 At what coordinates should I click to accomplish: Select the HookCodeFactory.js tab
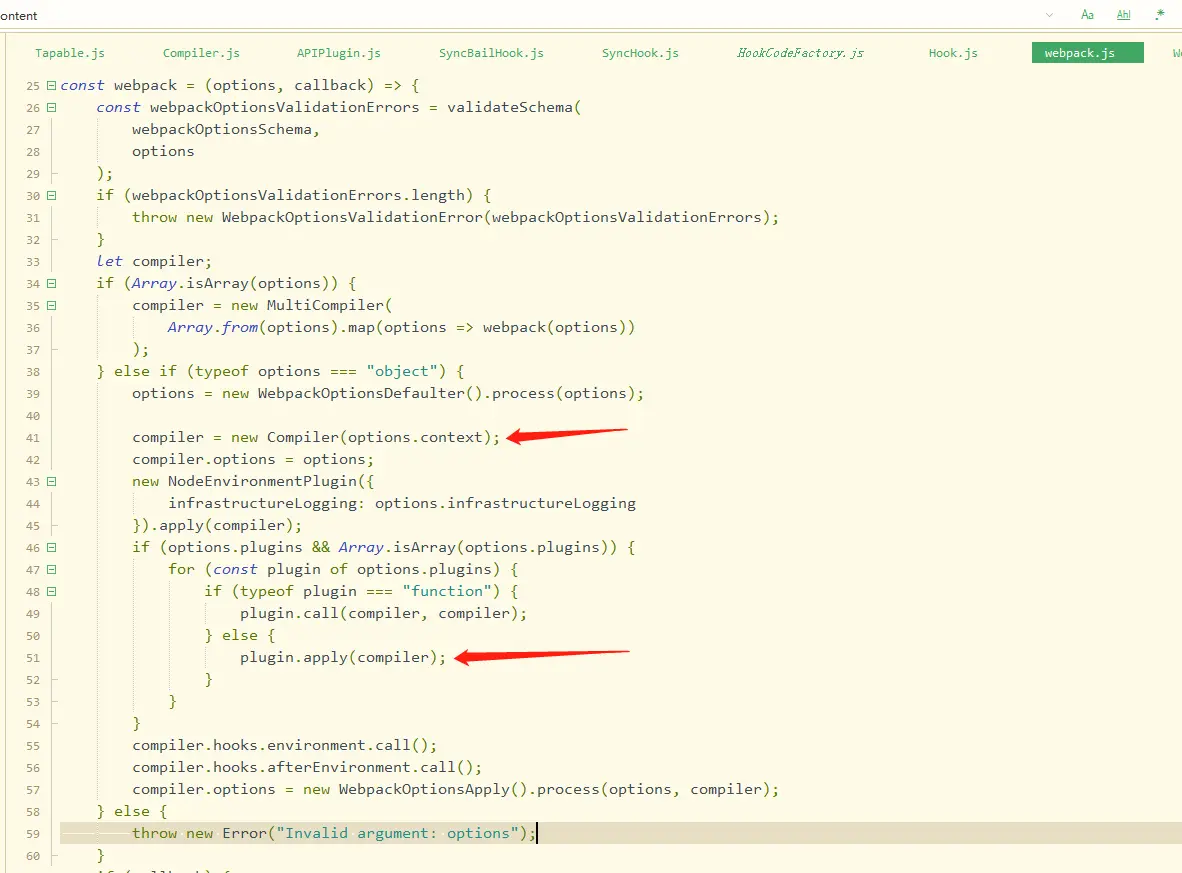pyautogui.click(x=800, y=53)
